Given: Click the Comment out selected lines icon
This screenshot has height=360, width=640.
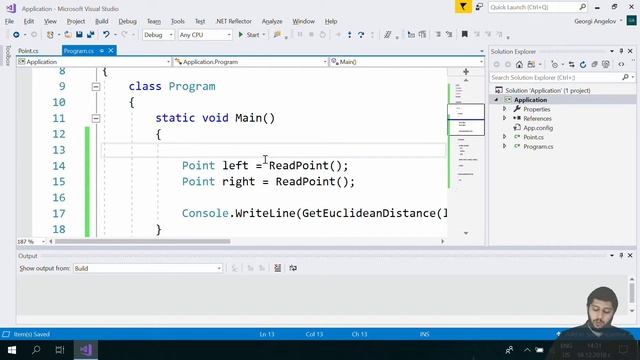Looking at the screenshot, I should click(438, 34).
